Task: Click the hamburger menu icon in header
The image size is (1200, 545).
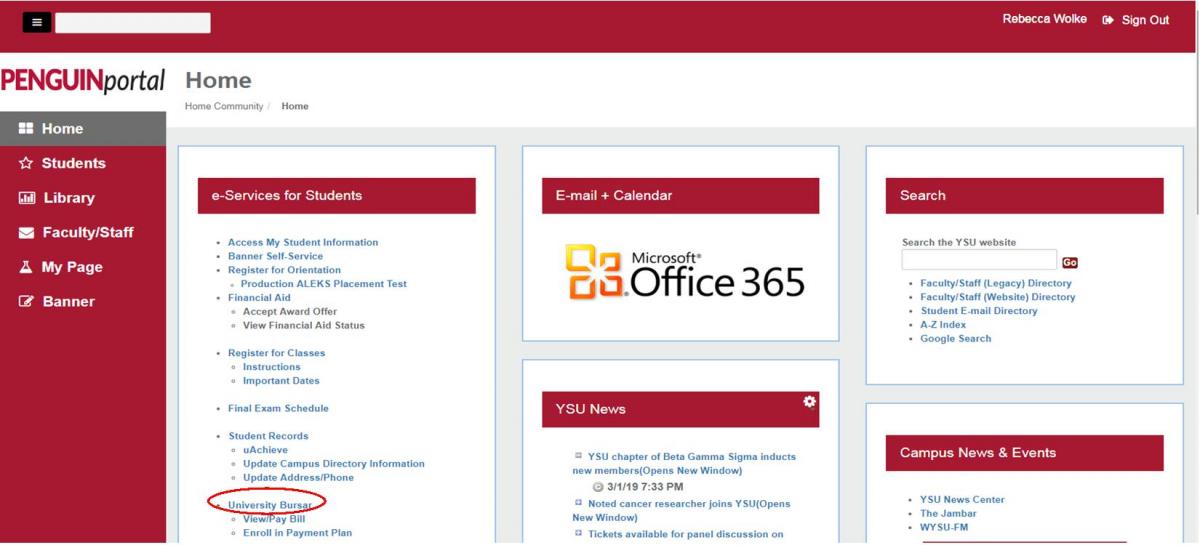Action: point(36,23)
